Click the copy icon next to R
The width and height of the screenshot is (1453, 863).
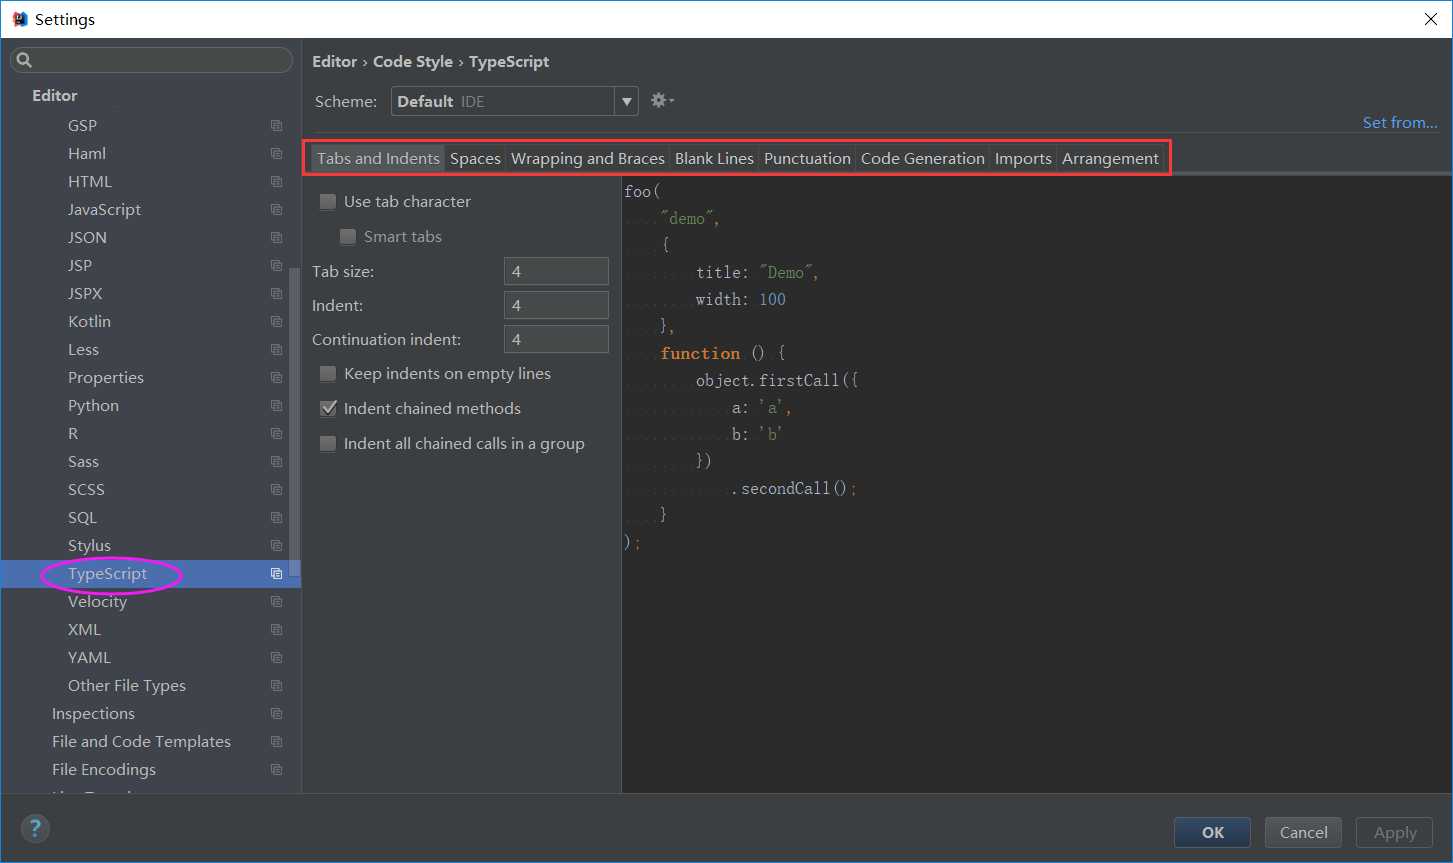(276, 434)
